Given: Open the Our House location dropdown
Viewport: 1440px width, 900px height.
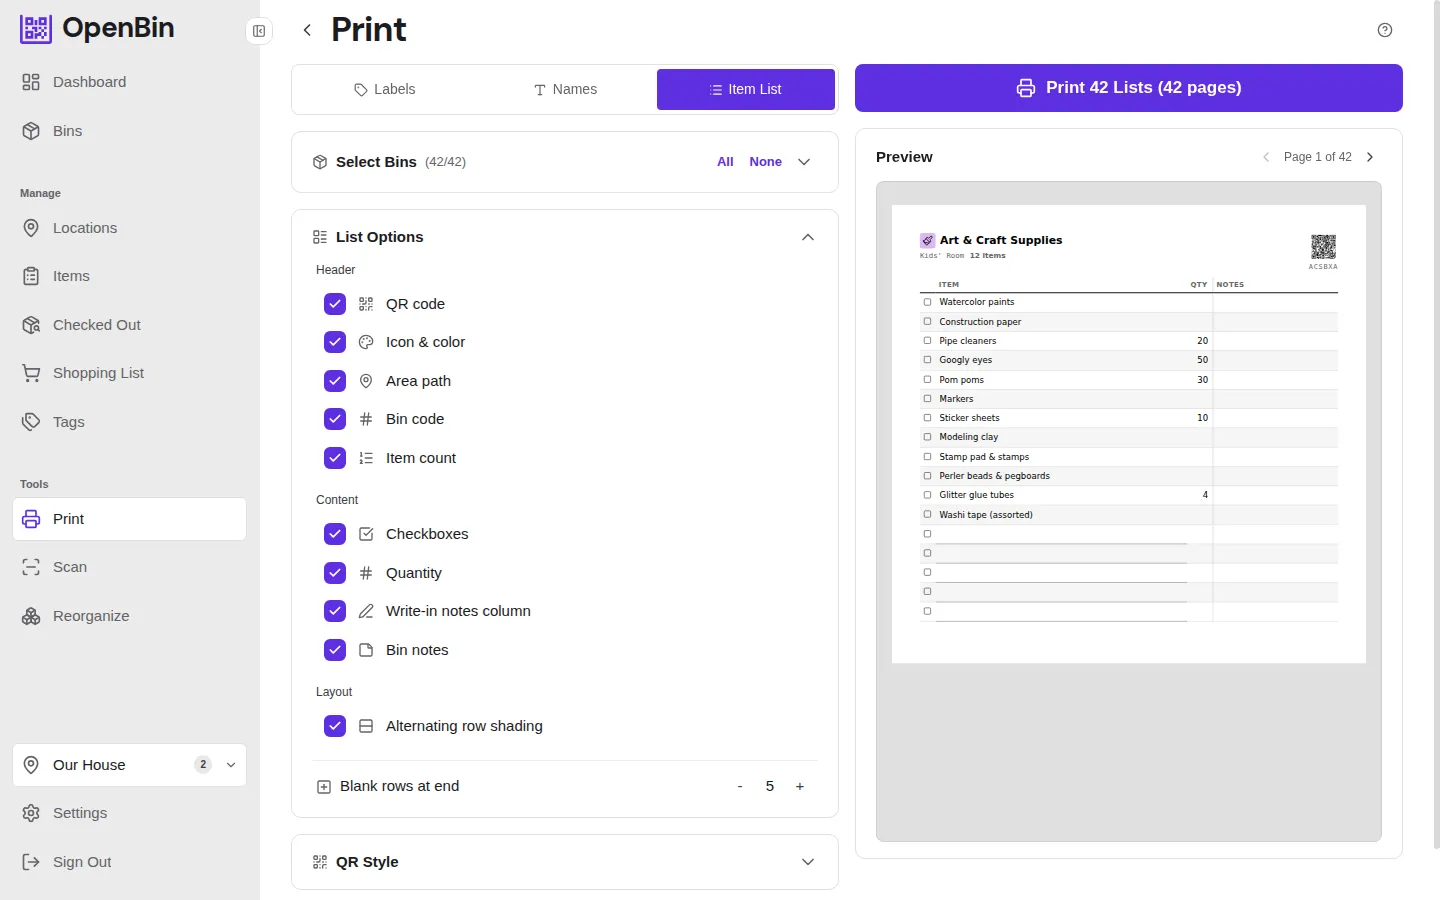Looking at the screenshot, I should 130,765.
